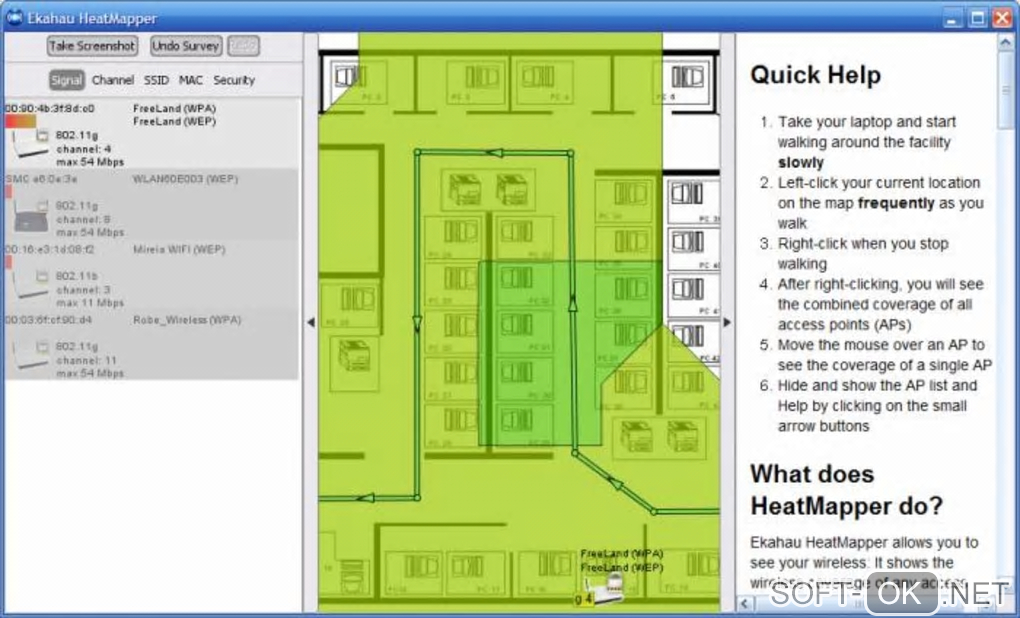Image resolution: width=1020 pixels, height=618 pixels.
Task: Select the FreeLand (WEP) entry in AP list
Action: pyautogui.click(x=174, y=121)
